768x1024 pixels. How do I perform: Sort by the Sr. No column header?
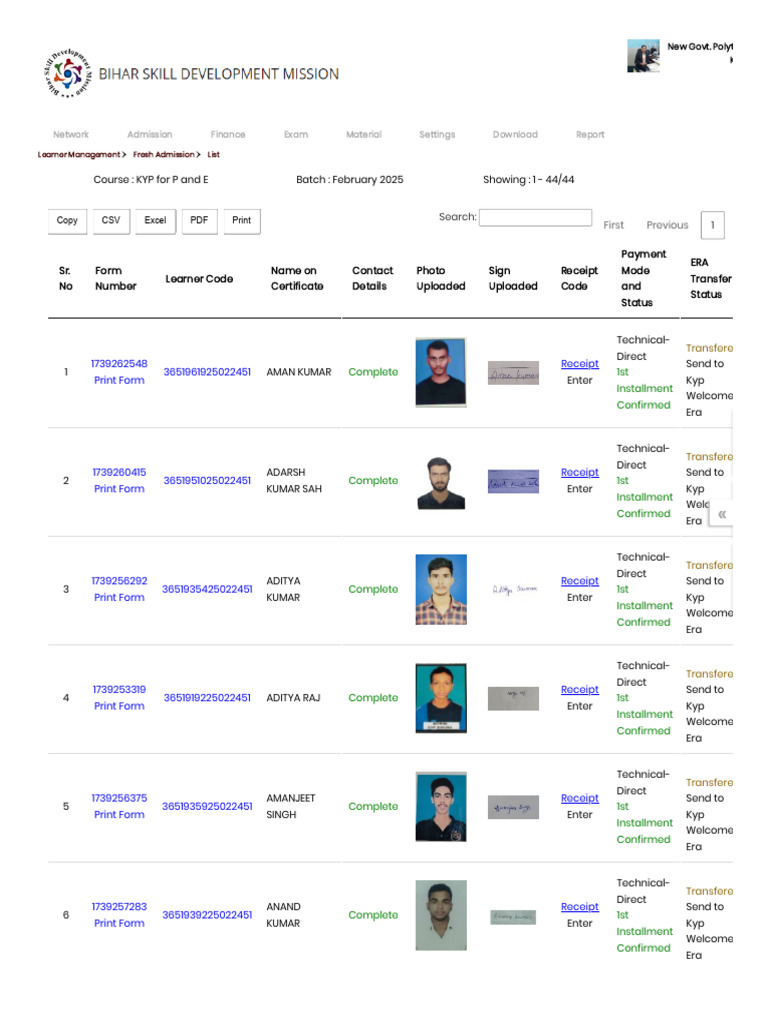[x=66, y=278]
